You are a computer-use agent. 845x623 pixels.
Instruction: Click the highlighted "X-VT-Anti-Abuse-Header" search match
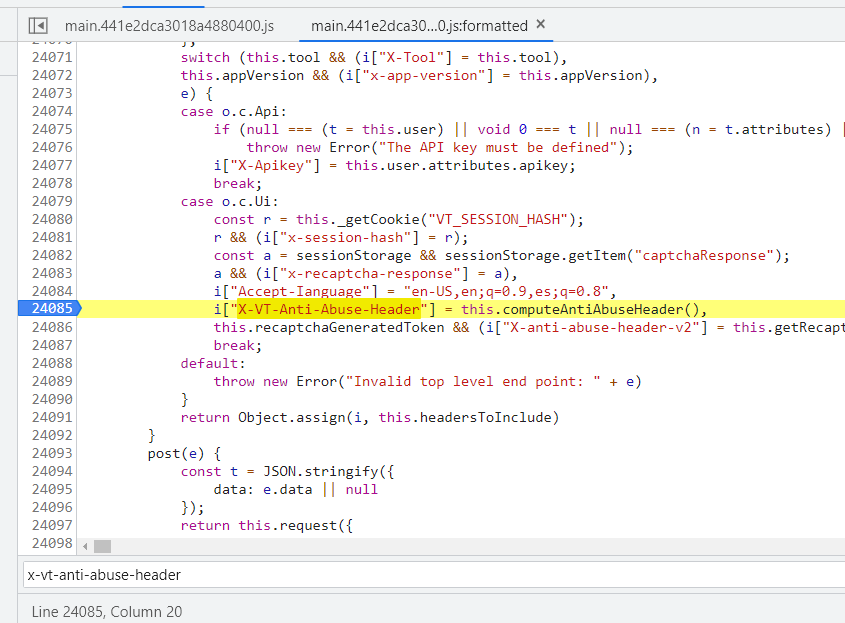(329, 309)
